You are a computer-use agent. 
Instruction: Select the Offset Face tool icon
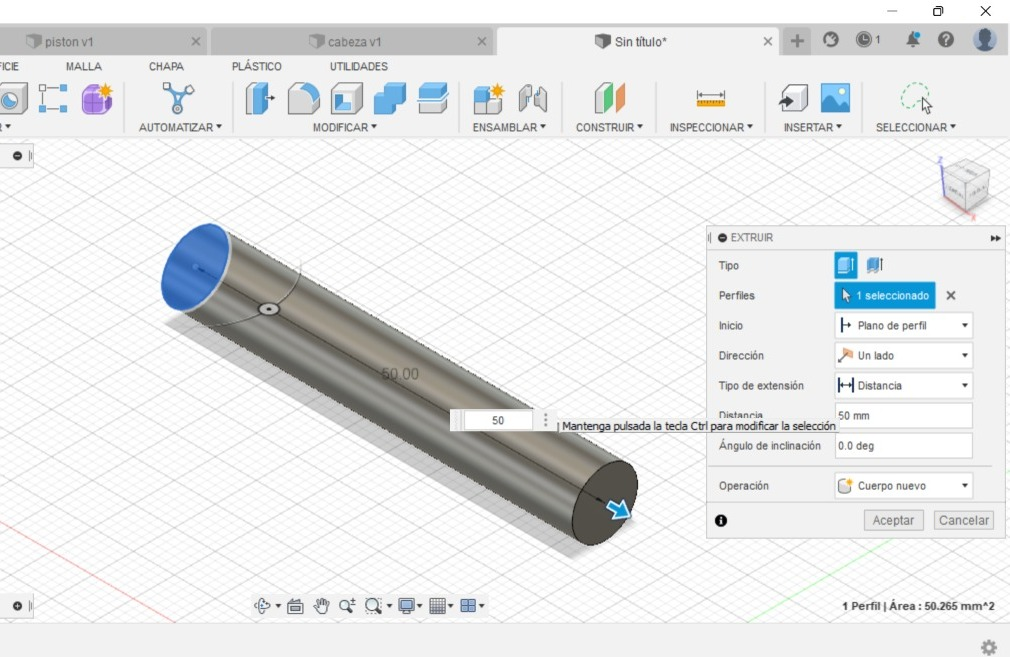tap(433, 99)
